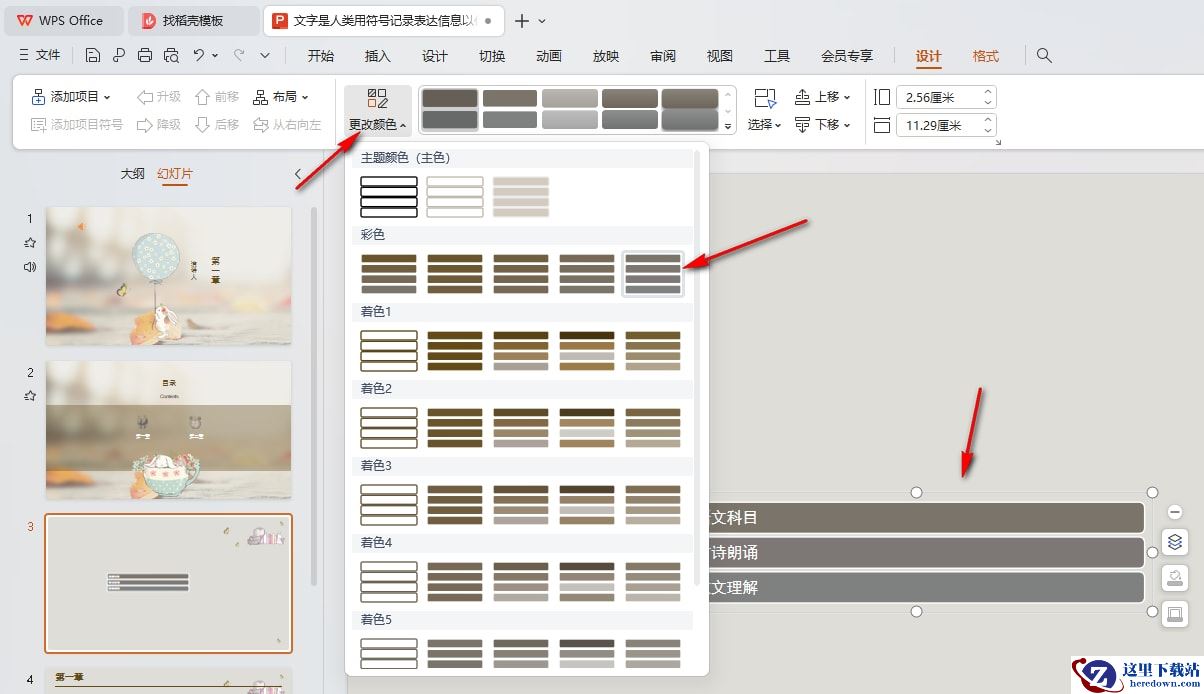Click 前移 move forward button

pos(217,97)
